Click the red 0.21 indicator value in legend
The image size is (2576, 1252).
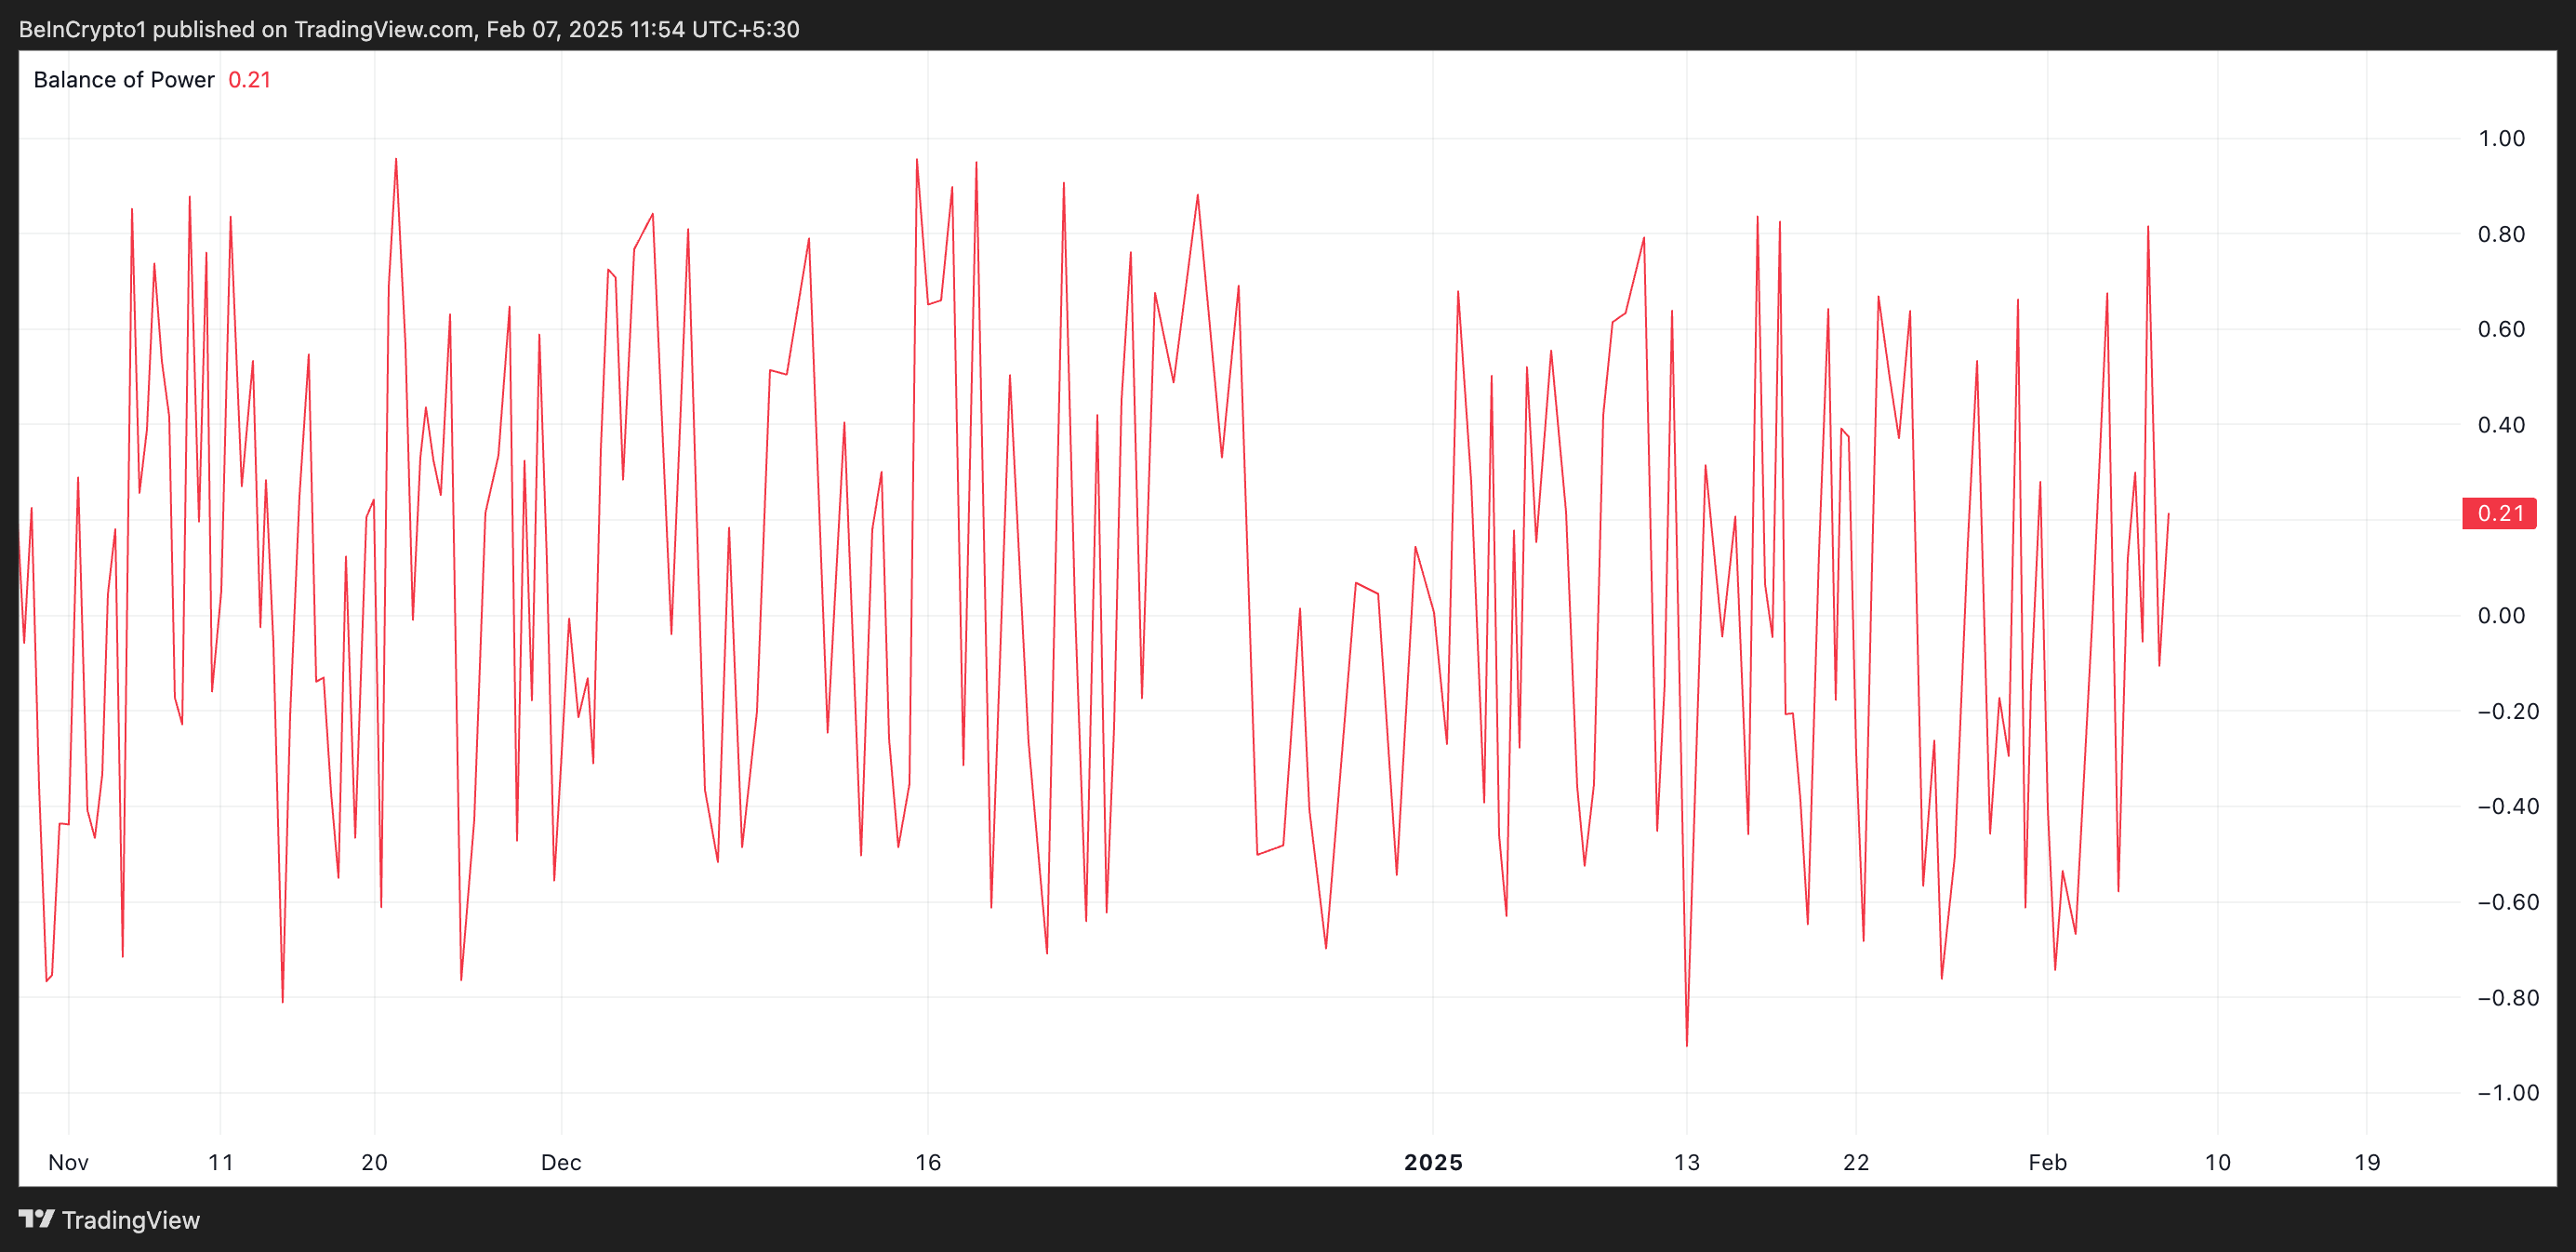click(249, 80)
